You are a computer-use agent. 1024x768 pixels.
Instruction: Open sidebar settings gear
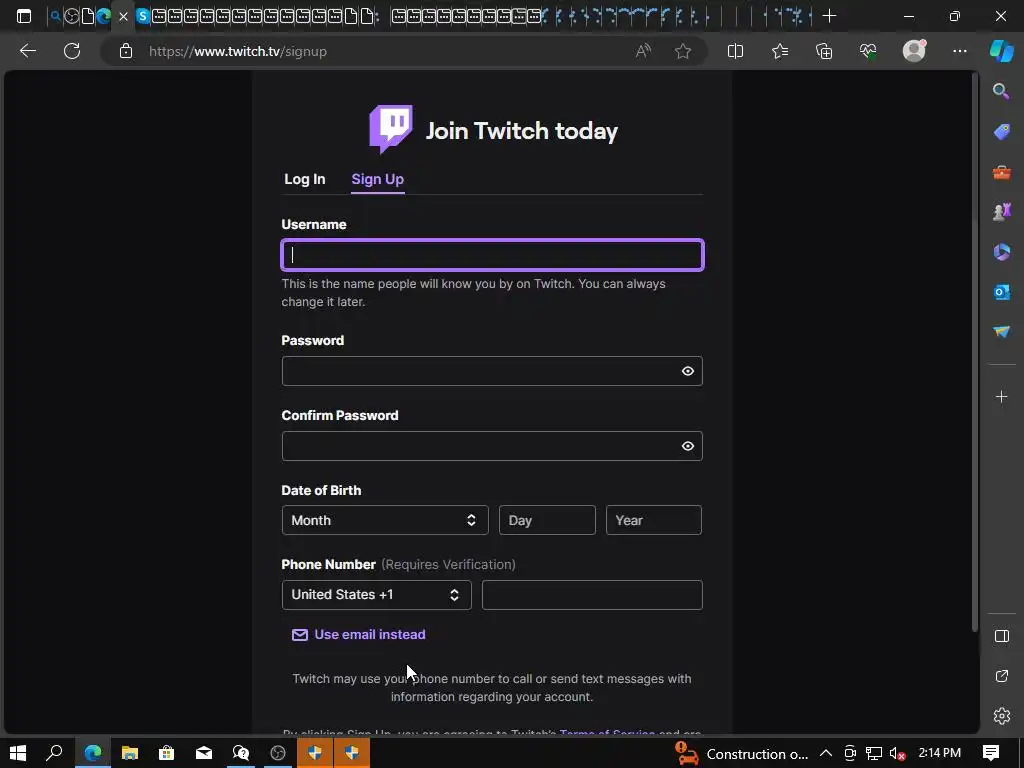(x=1002, y=716)
